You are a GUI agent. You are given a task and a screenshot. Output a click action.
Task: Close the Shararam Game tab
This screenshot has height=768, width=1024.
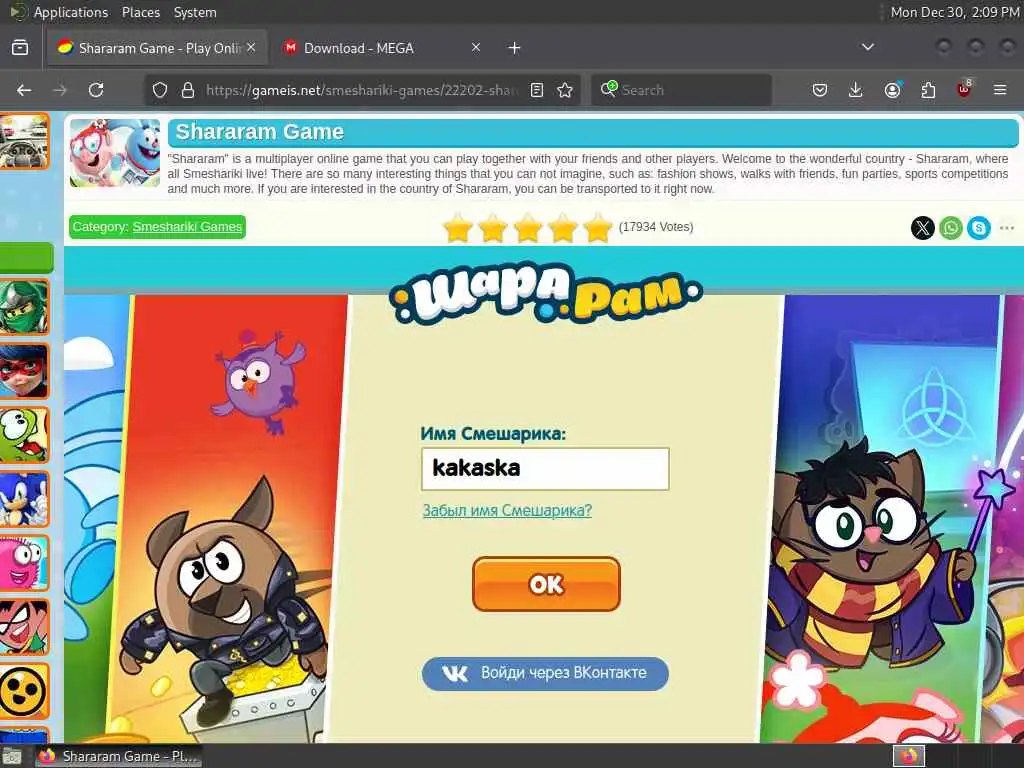(x=251, y=47)
